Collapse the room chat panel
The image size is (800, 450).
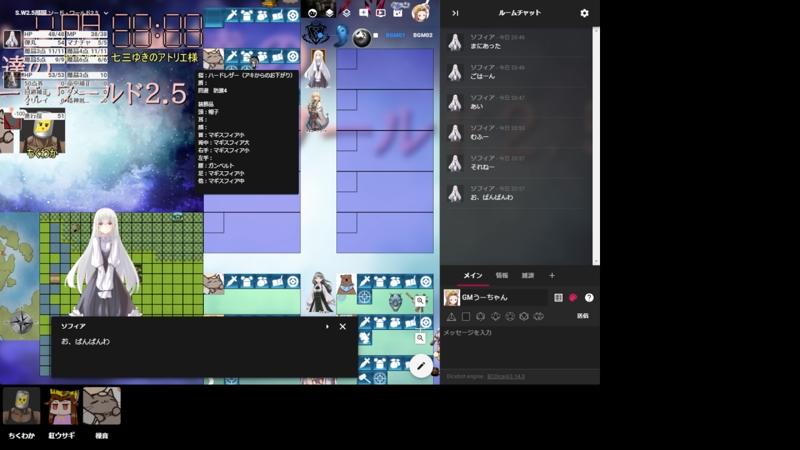tap(455, 13)
